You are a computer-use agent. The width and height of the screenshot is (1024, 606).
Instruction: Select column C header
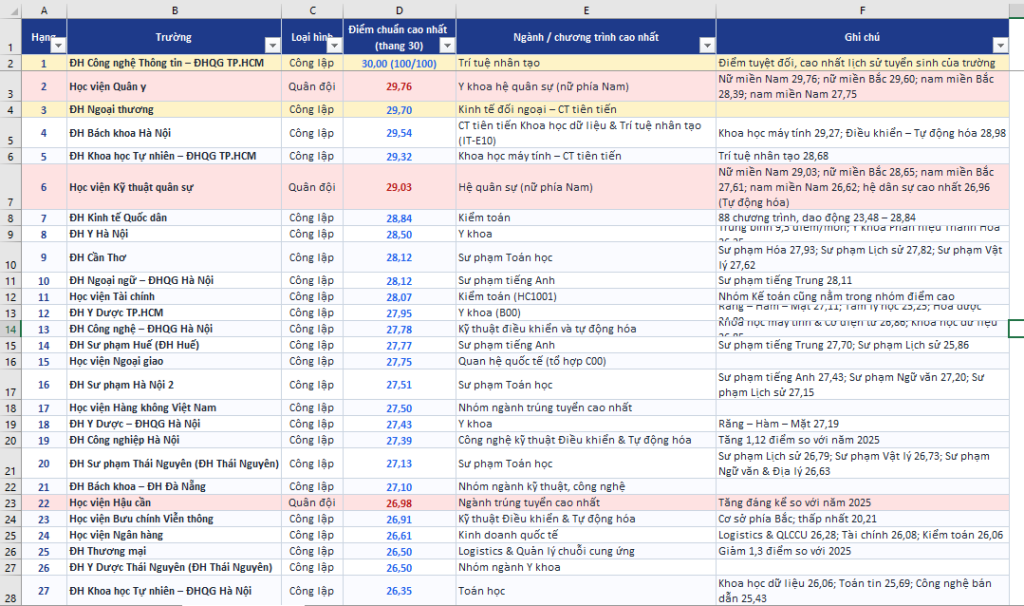tap(312, 10)
